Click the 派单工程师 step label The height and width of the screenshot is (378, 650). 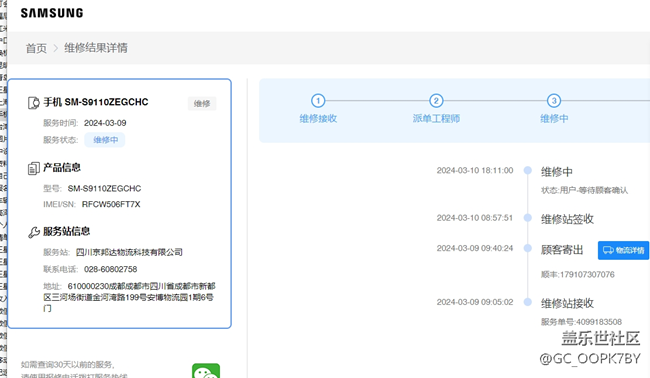click(436, 119)
